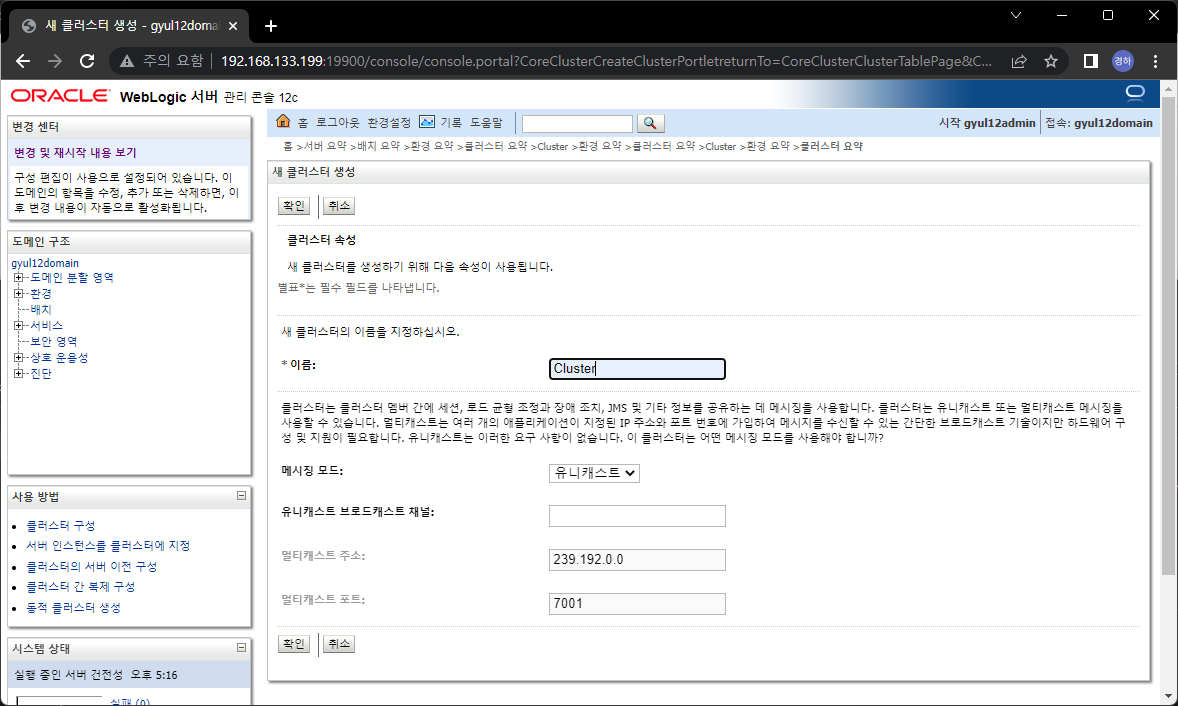Click the Oracle logo ring icon
This screenshot has height=706, width=1178.
pos(1135,92)
